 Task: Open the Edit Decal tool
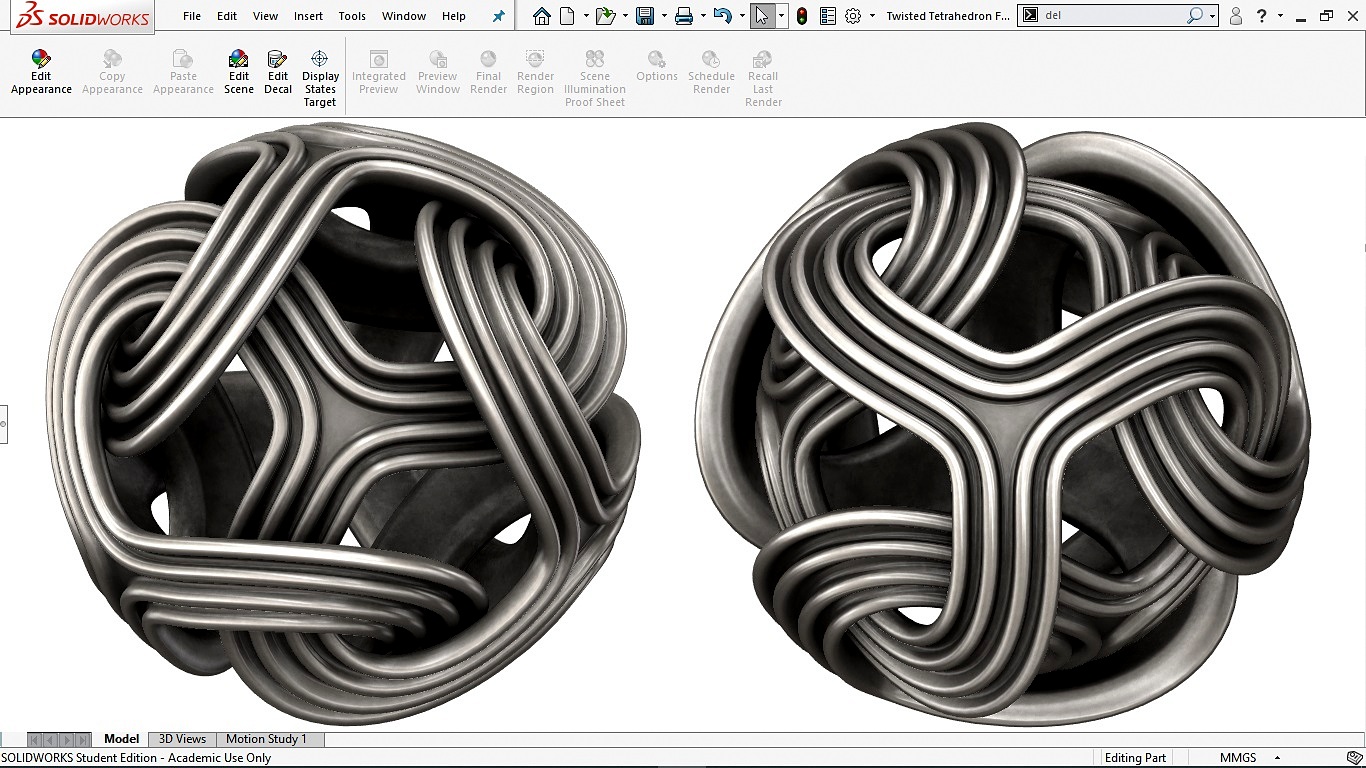(278, 72)
